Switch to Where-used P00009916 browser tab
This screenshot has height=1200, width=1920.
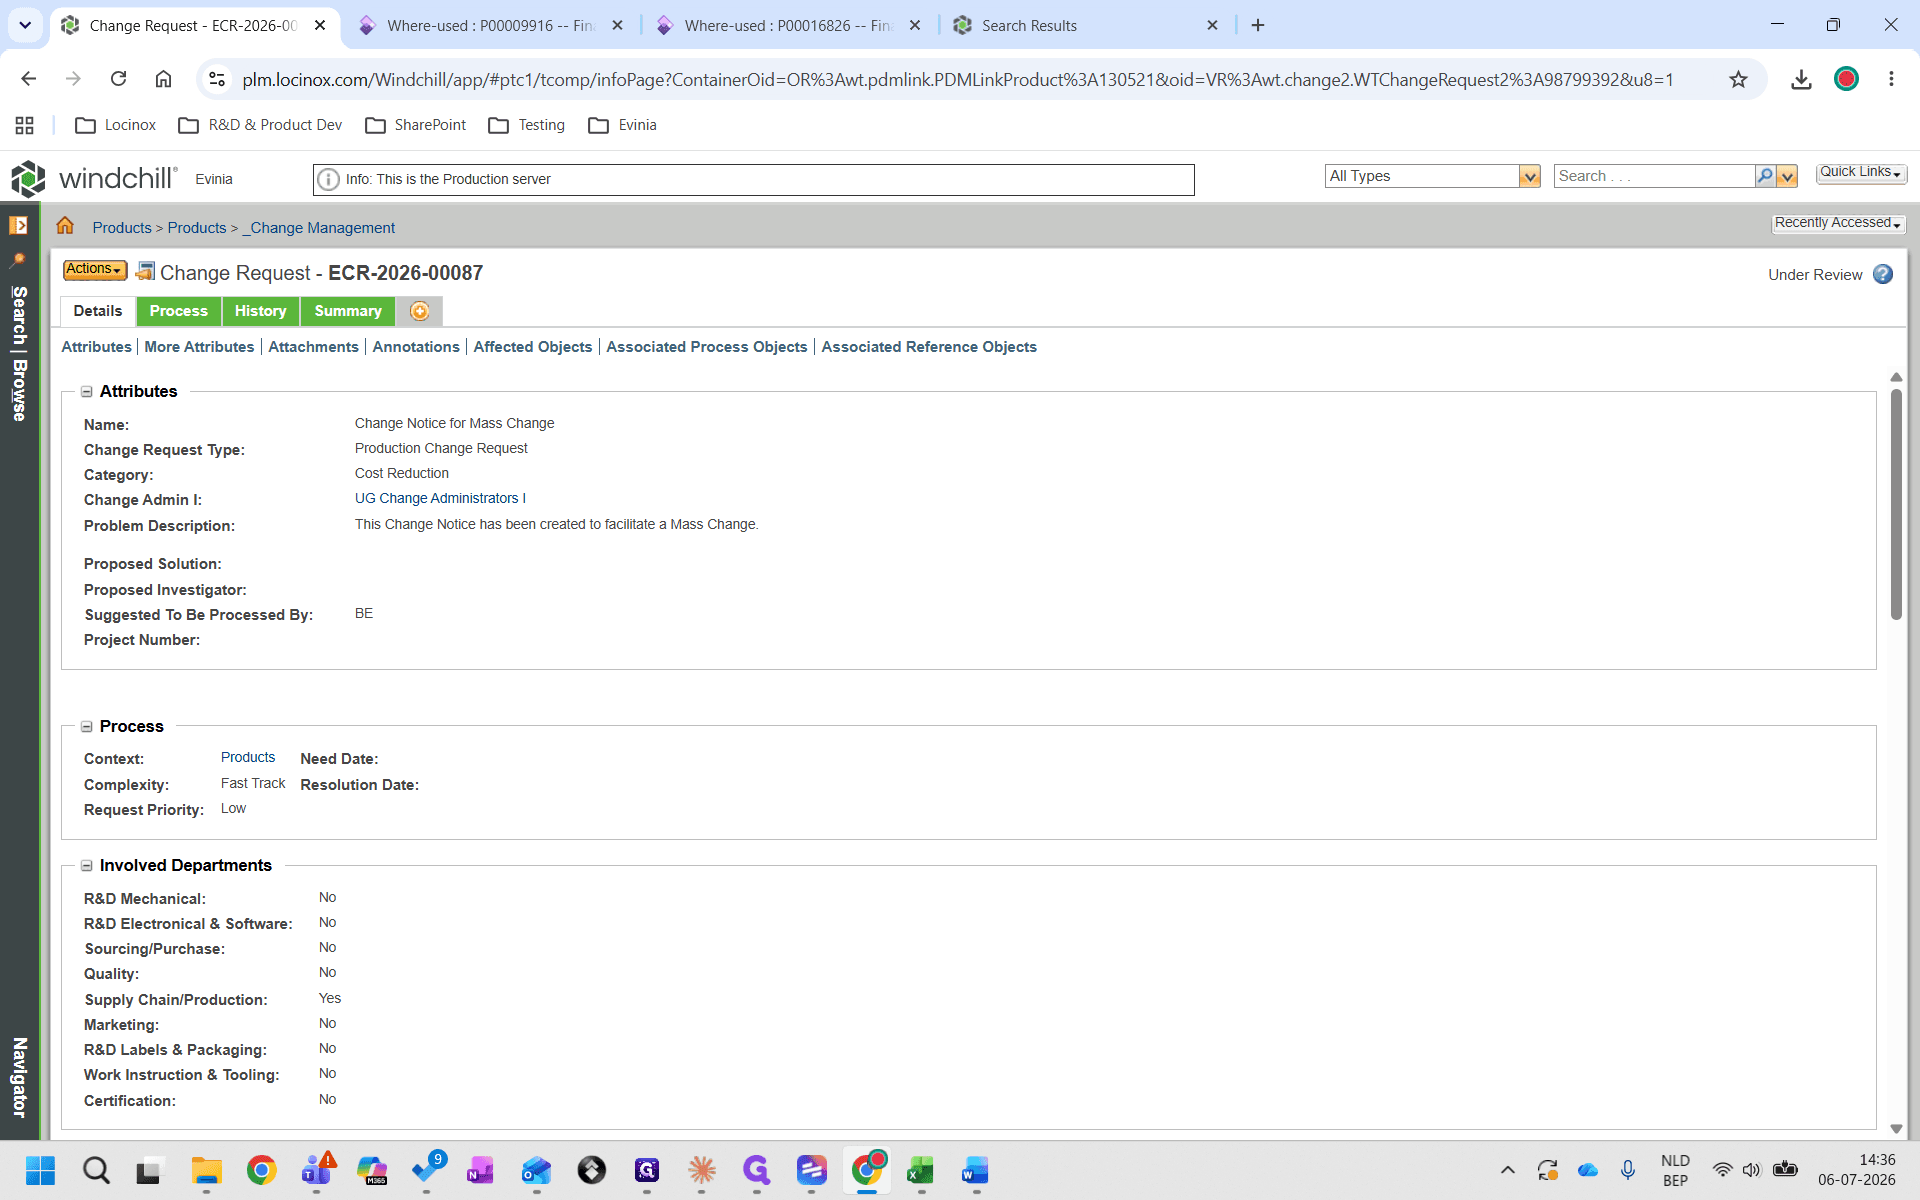tap(490, 26)
